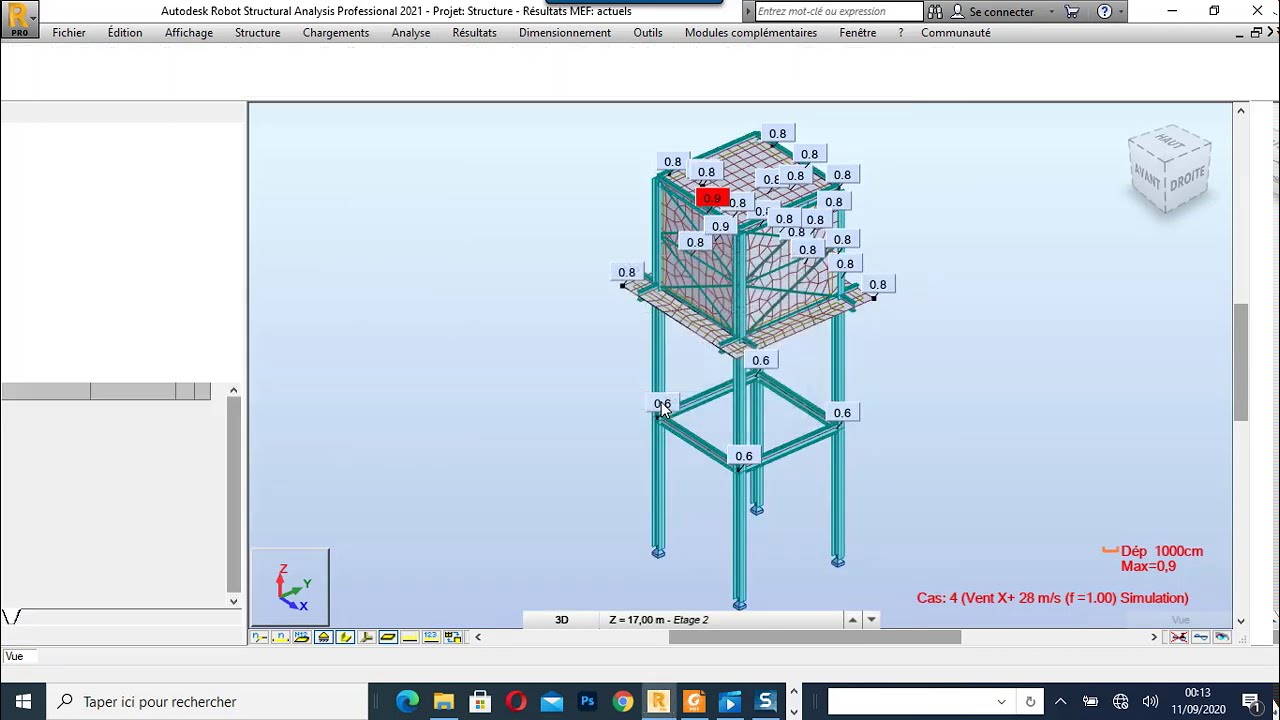Open File Explorer from taskbar

pos(443,702)
